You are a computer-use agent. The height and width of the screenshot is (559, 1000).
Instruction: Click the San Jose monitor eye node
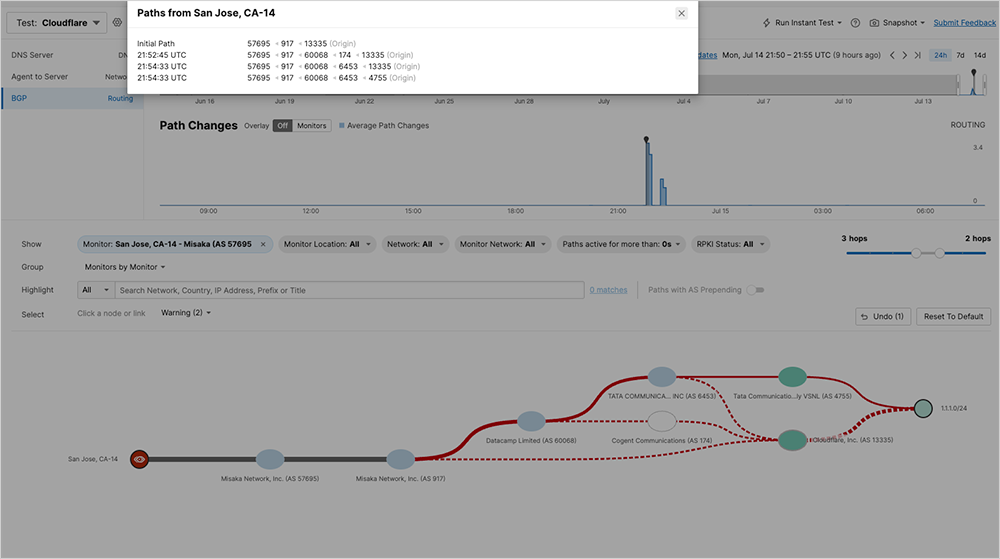(x=140, y=460)
